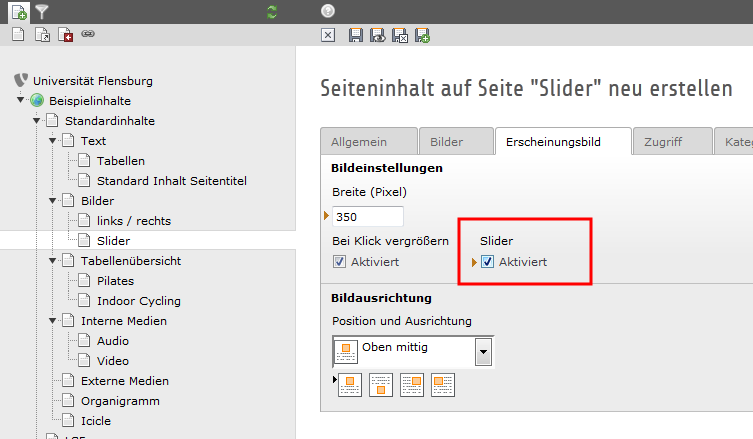Click the Breite (Pixel) input field
Screen dimensions: 753x439
coord(367,216)
